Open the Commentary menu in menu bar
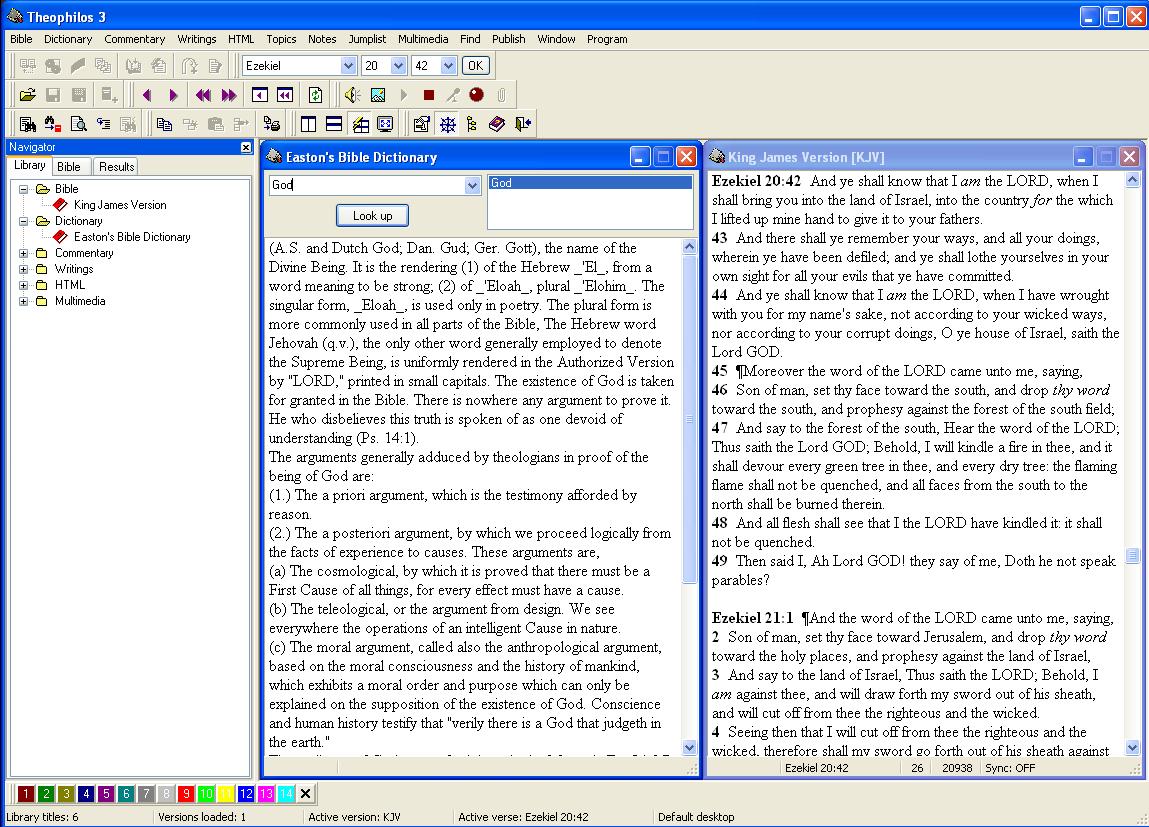The width and height of the screenshot is (1149, 827). (134, 39)
